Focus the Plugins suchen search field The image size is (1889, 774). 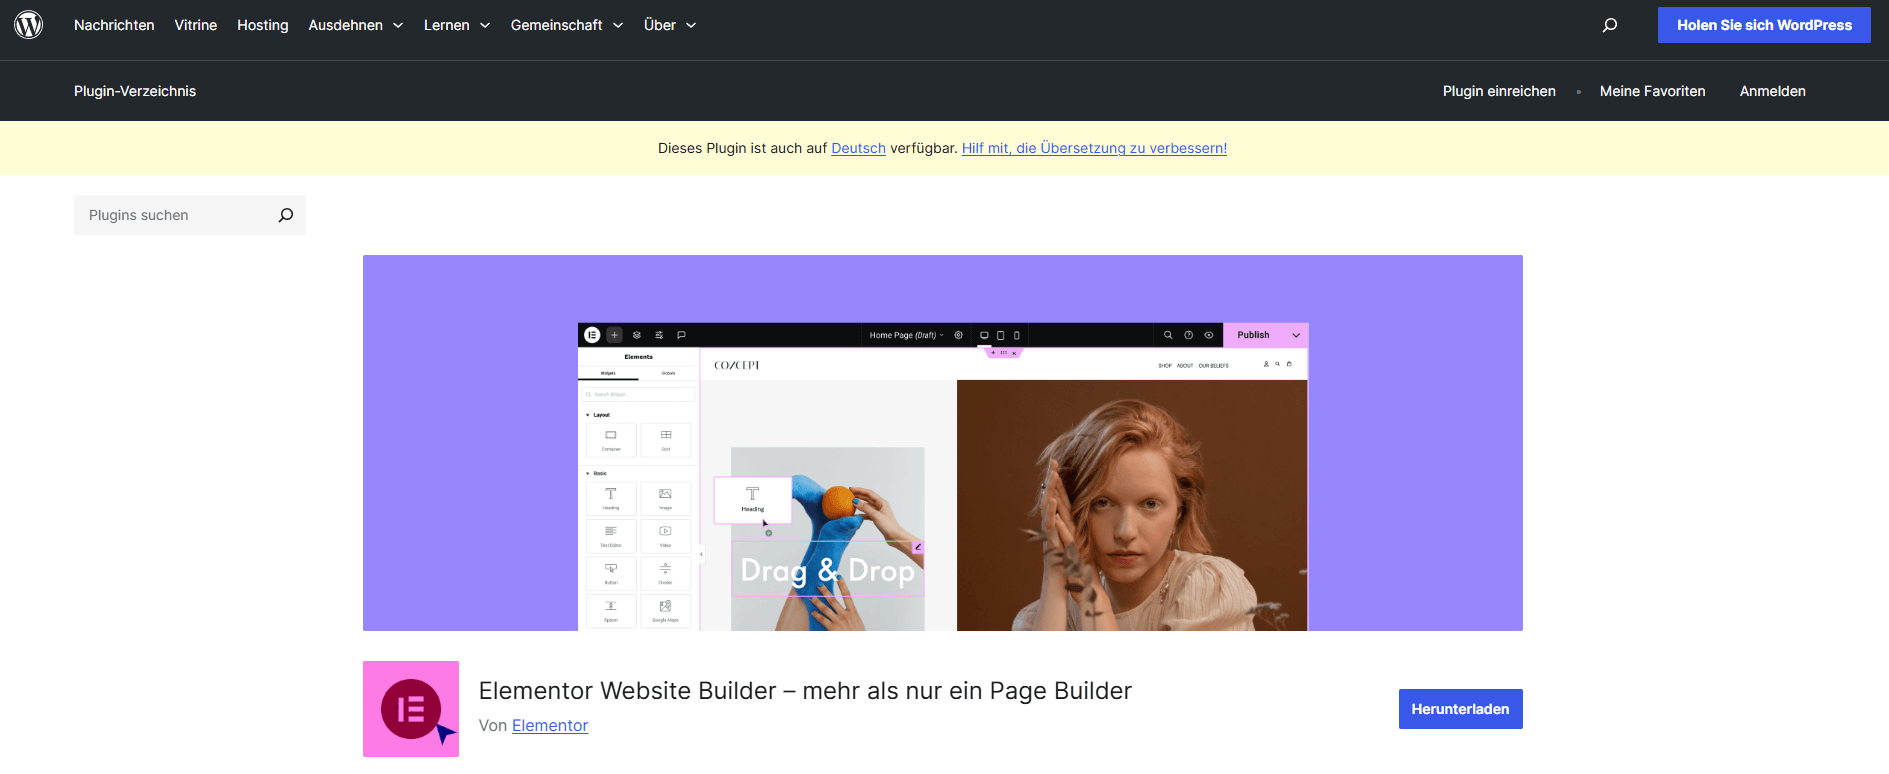pos(175,215)
